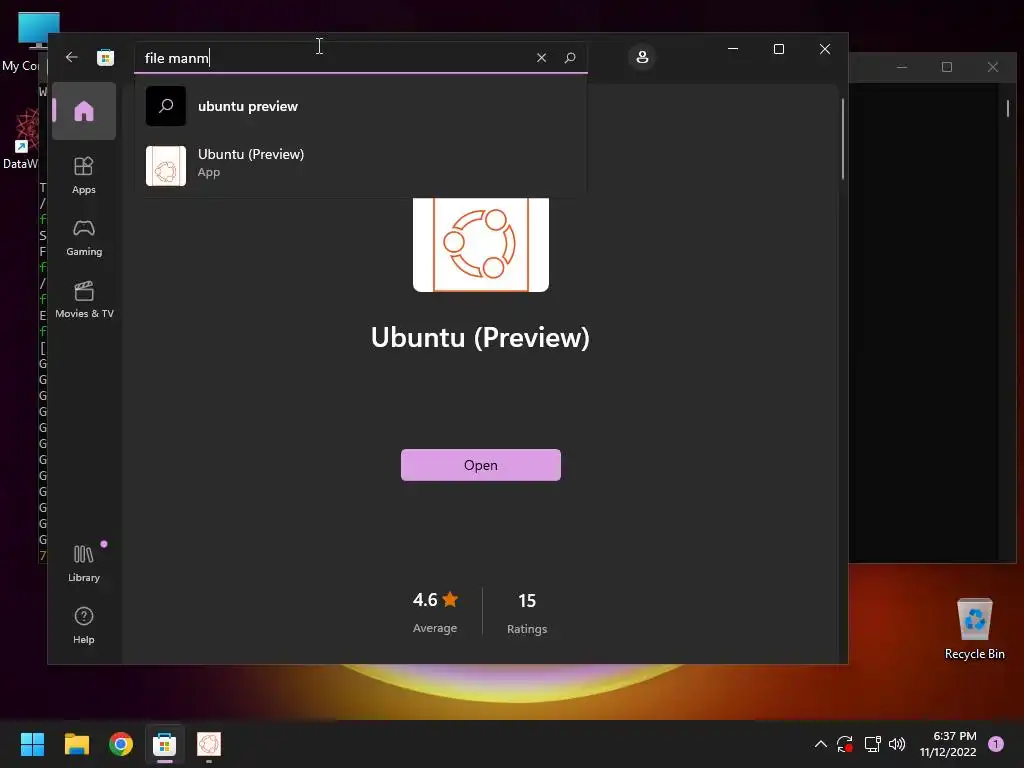Open the notification badge showing 1

coord(996,744)
